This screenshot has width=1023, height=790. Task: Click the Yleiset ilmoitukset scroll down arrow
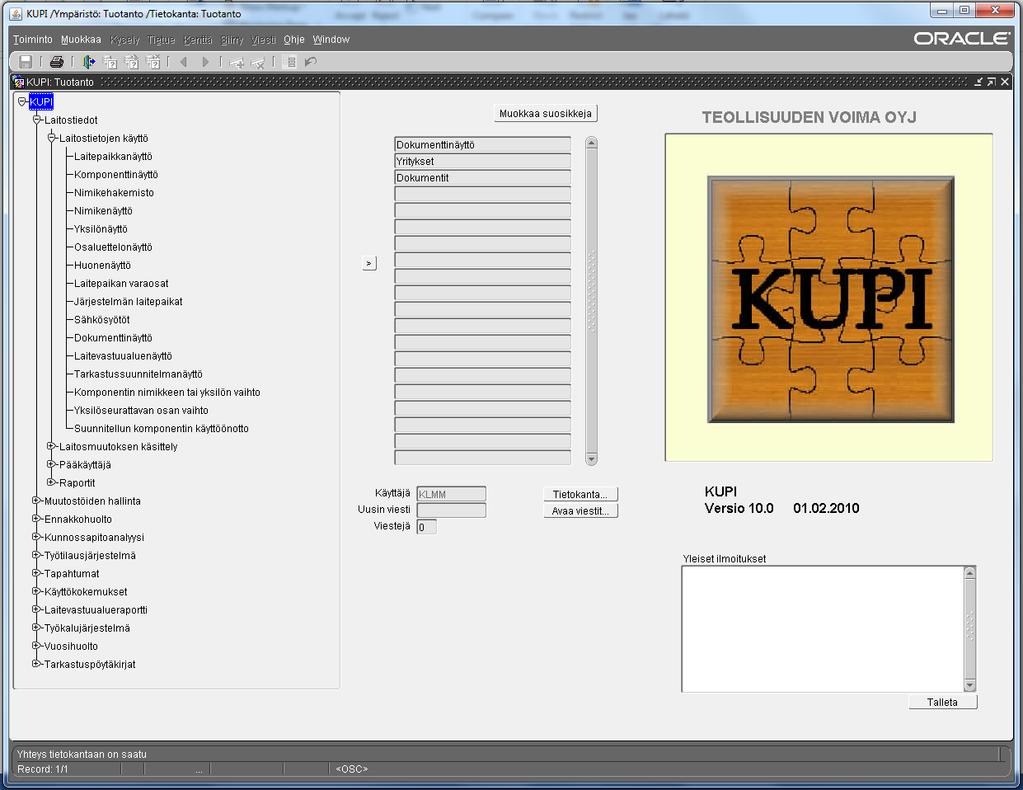pos(970,685)
